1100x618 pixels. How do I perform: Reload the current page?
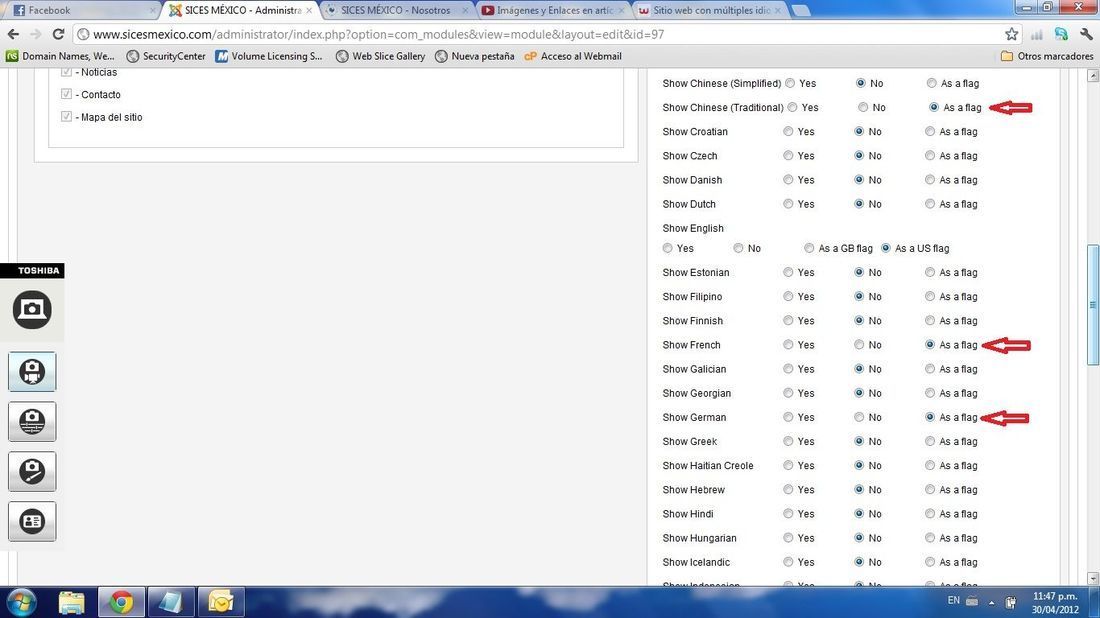(58, 34)
